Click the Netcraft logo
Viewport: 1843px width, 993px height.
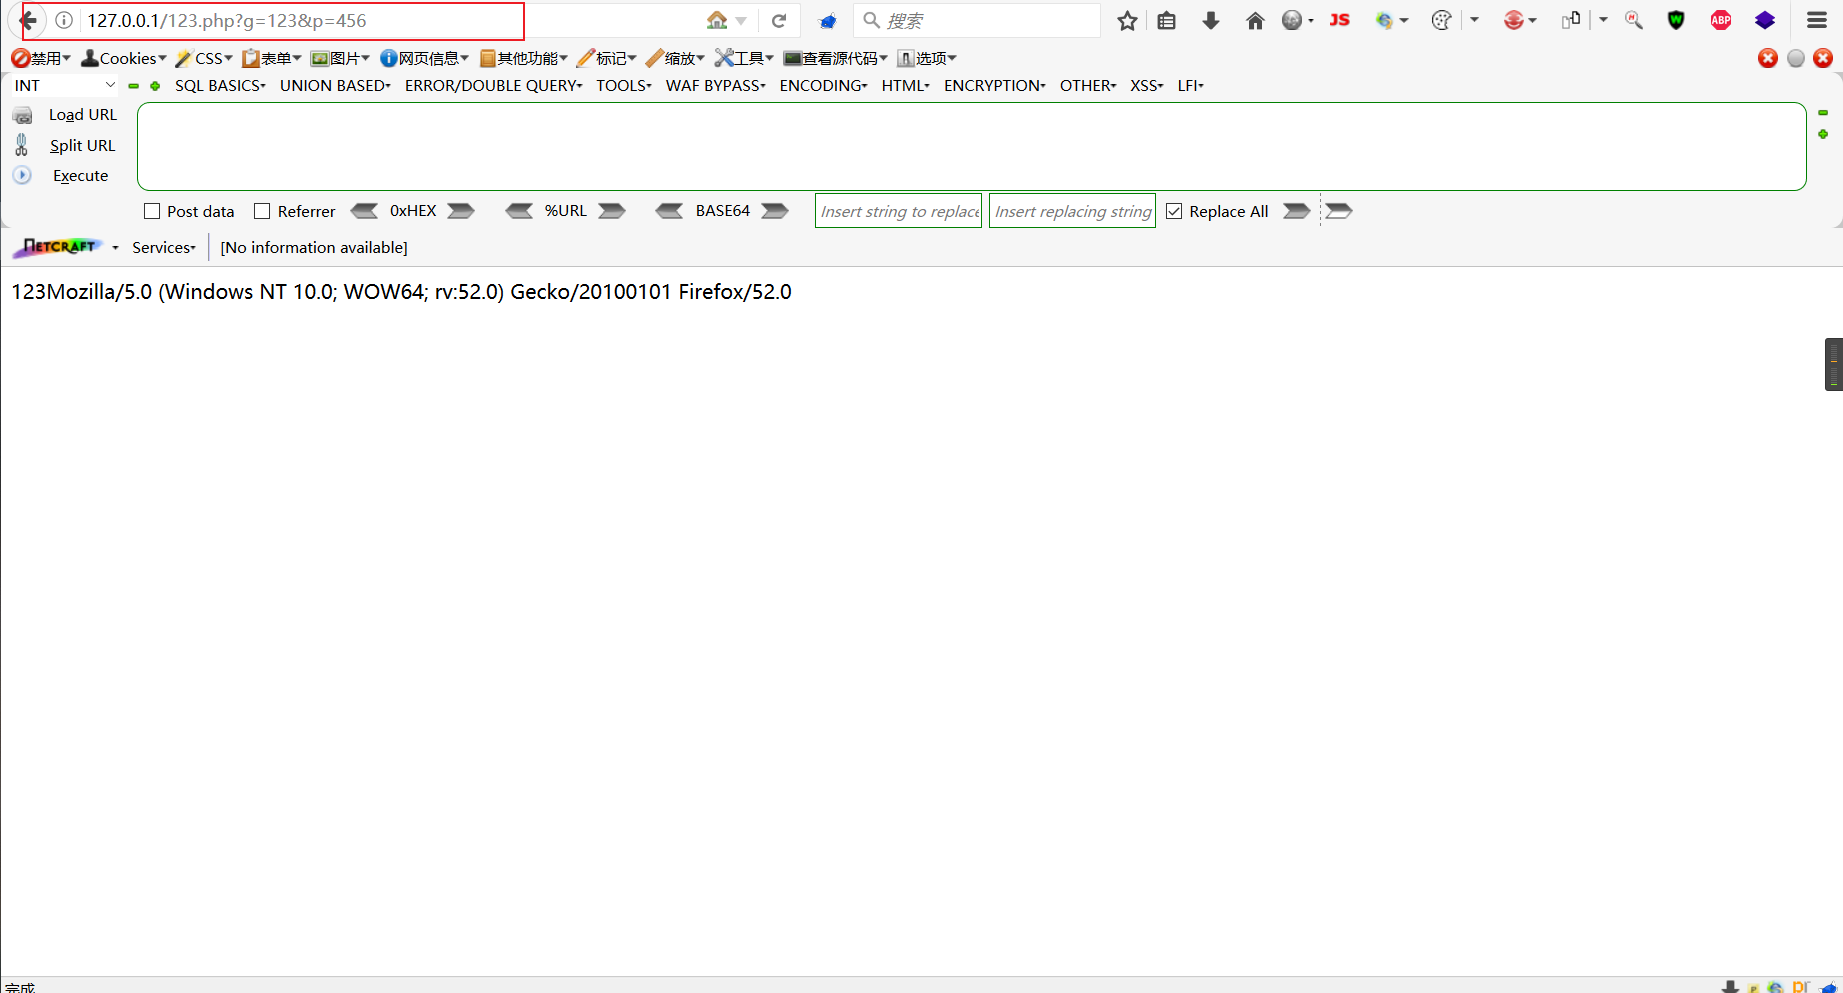[x=59, y=246]
